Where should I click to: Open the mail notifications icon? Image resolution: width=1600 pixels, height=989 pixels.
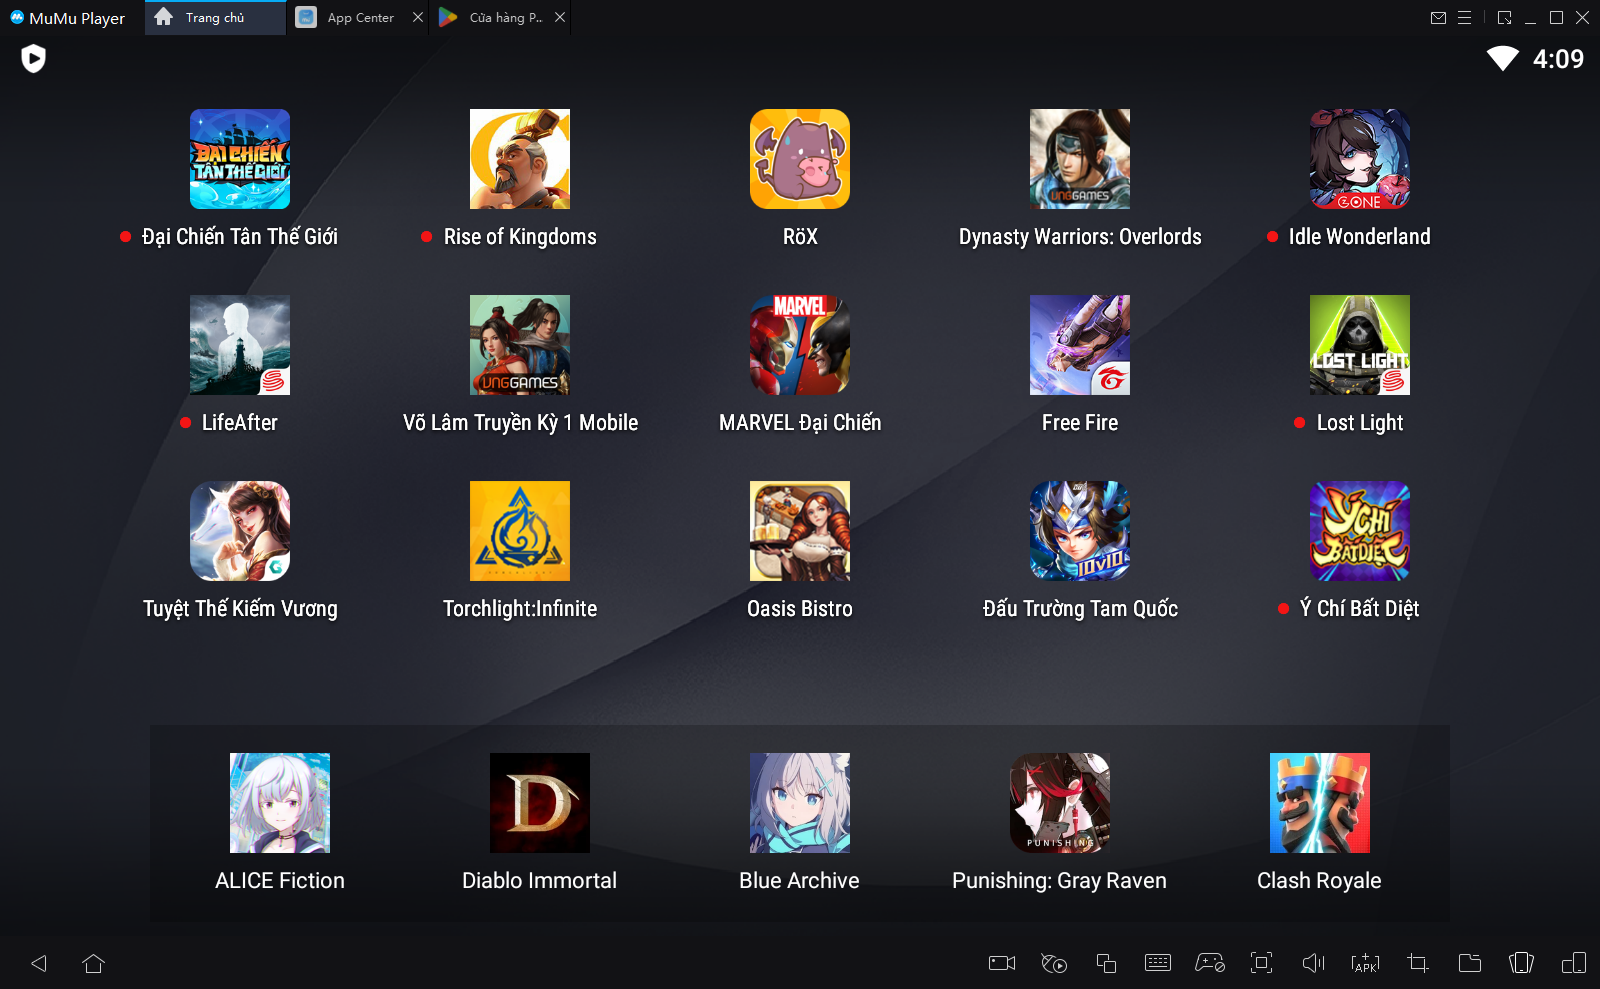[1438, 18]
